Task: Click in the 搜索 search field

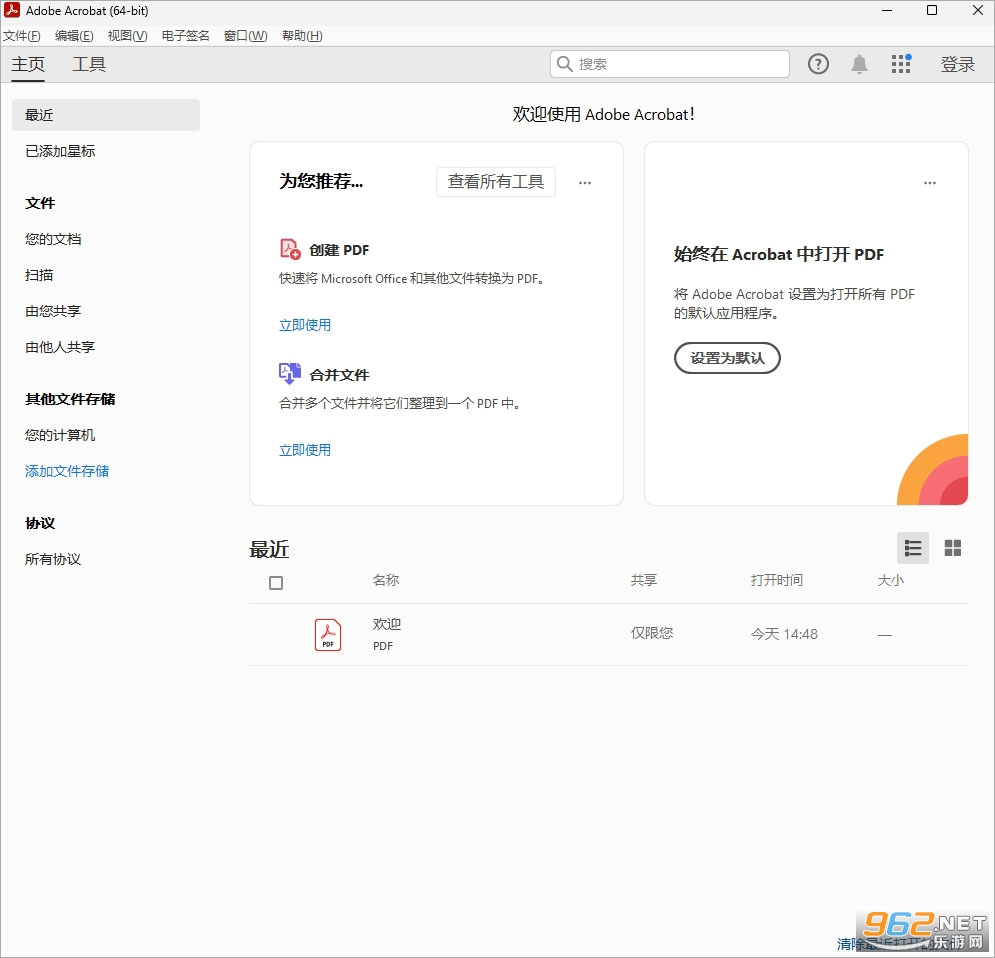Action: tap(670, 64)
